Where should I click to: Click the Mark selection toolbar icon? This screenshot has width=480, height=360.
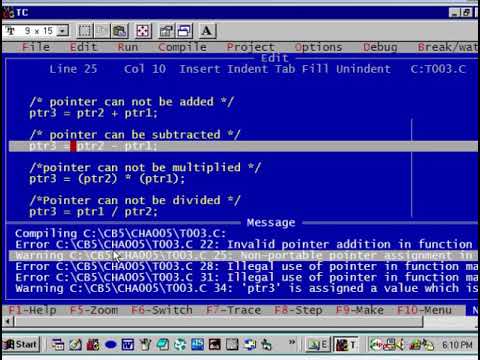tap(85, 31)
